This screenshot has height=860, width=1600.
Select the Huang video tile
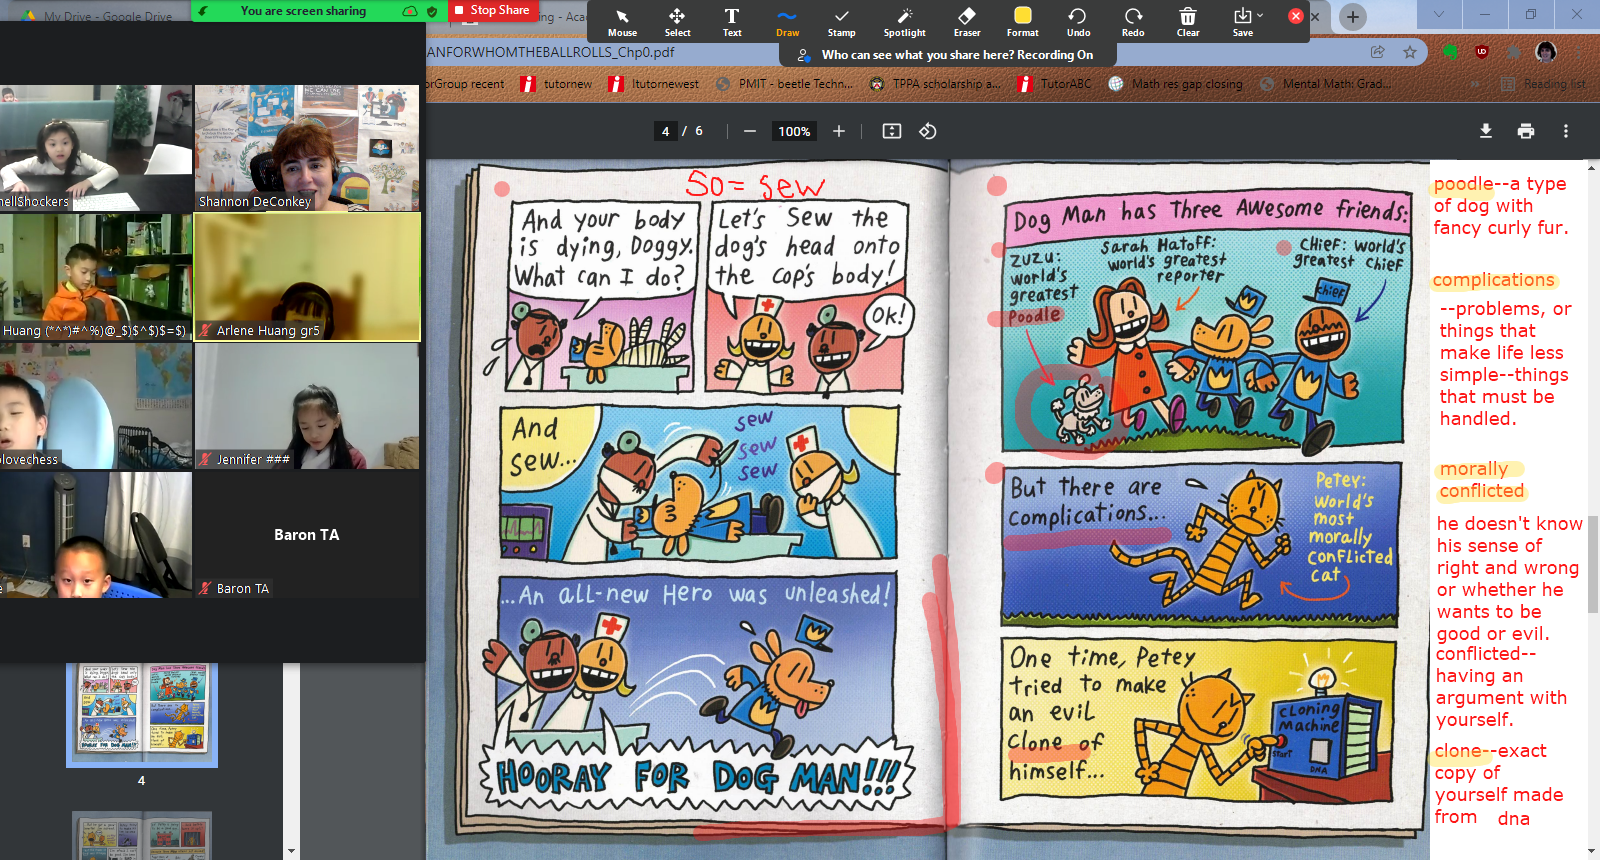click(x=96, y=277)
